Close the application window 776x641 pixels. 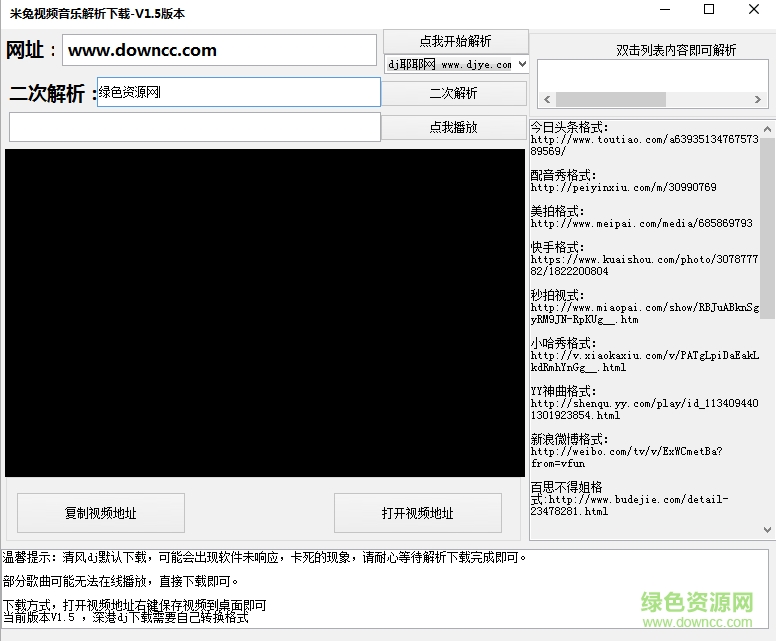click(754, 9)
